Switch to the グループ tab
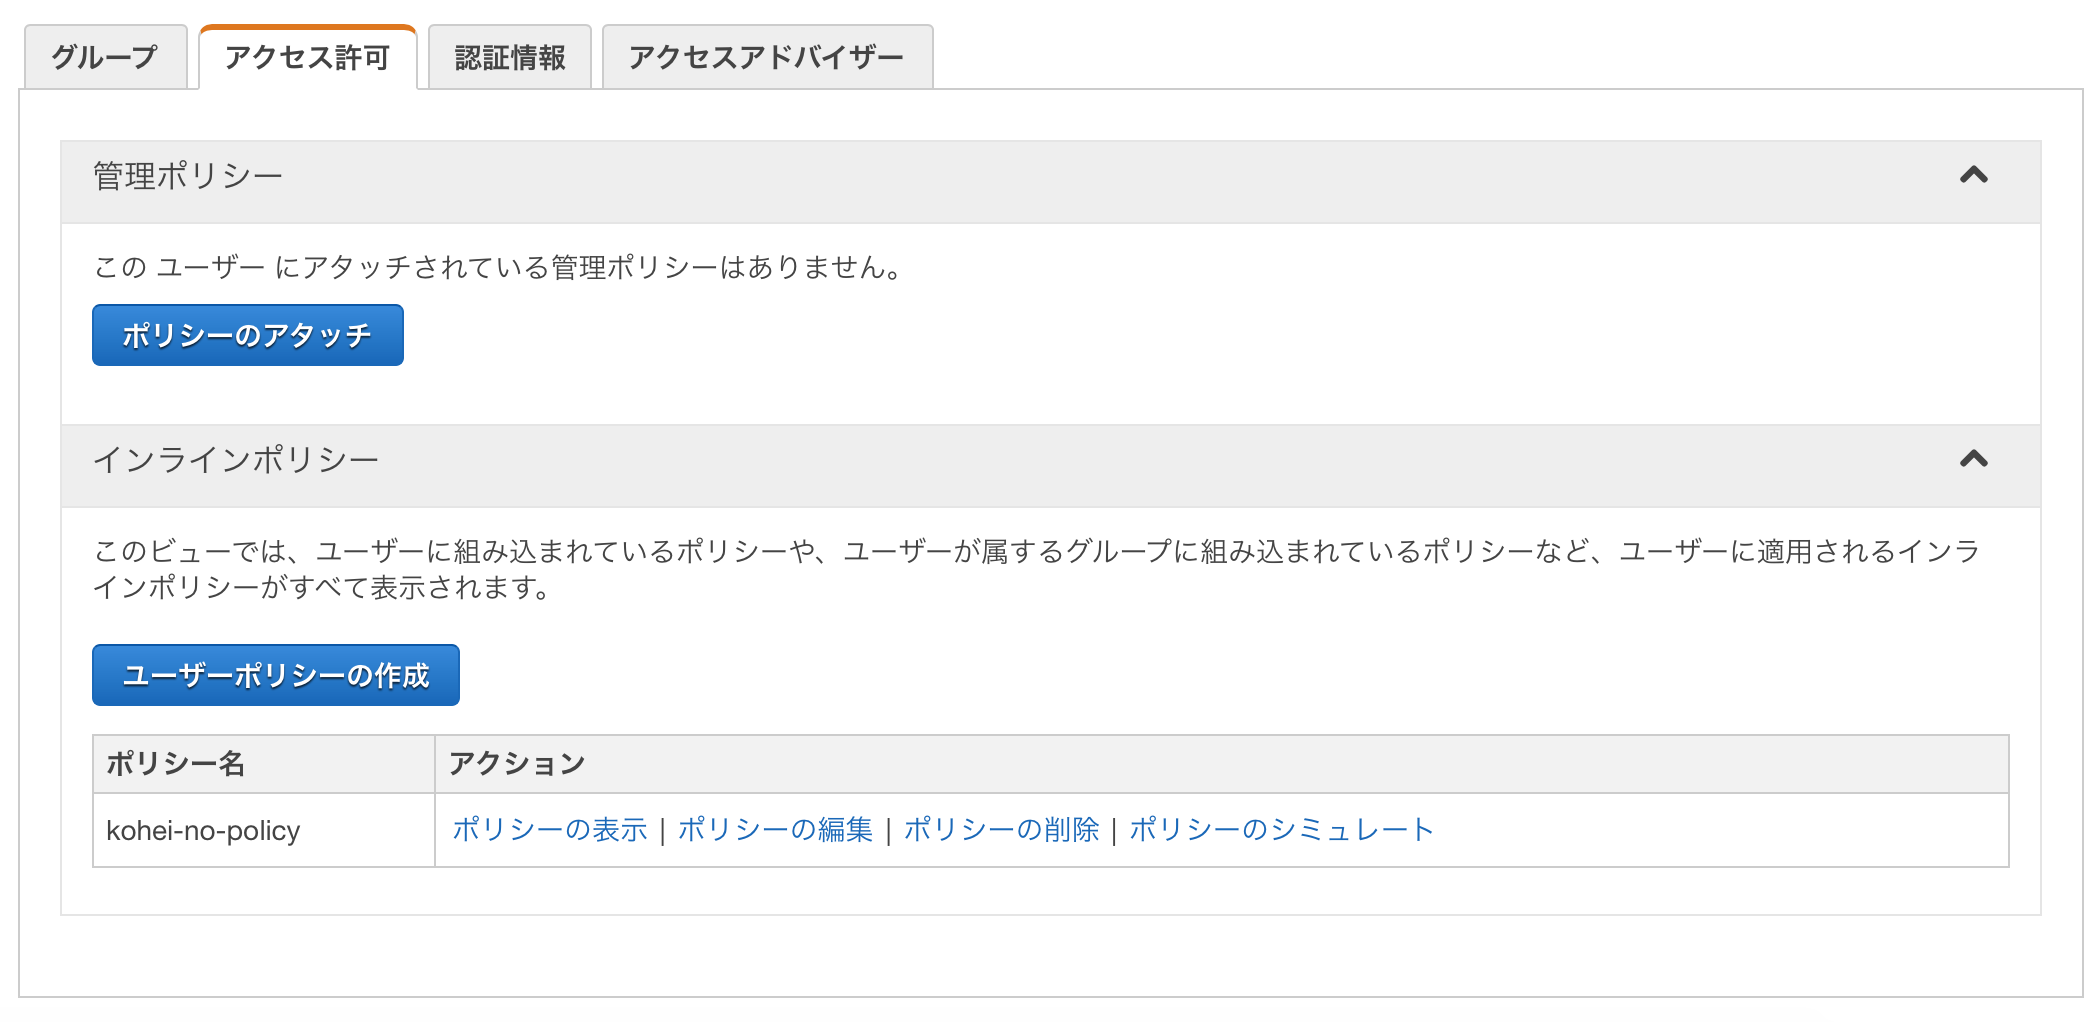The image size is (2098, 1022). (104, 57)
